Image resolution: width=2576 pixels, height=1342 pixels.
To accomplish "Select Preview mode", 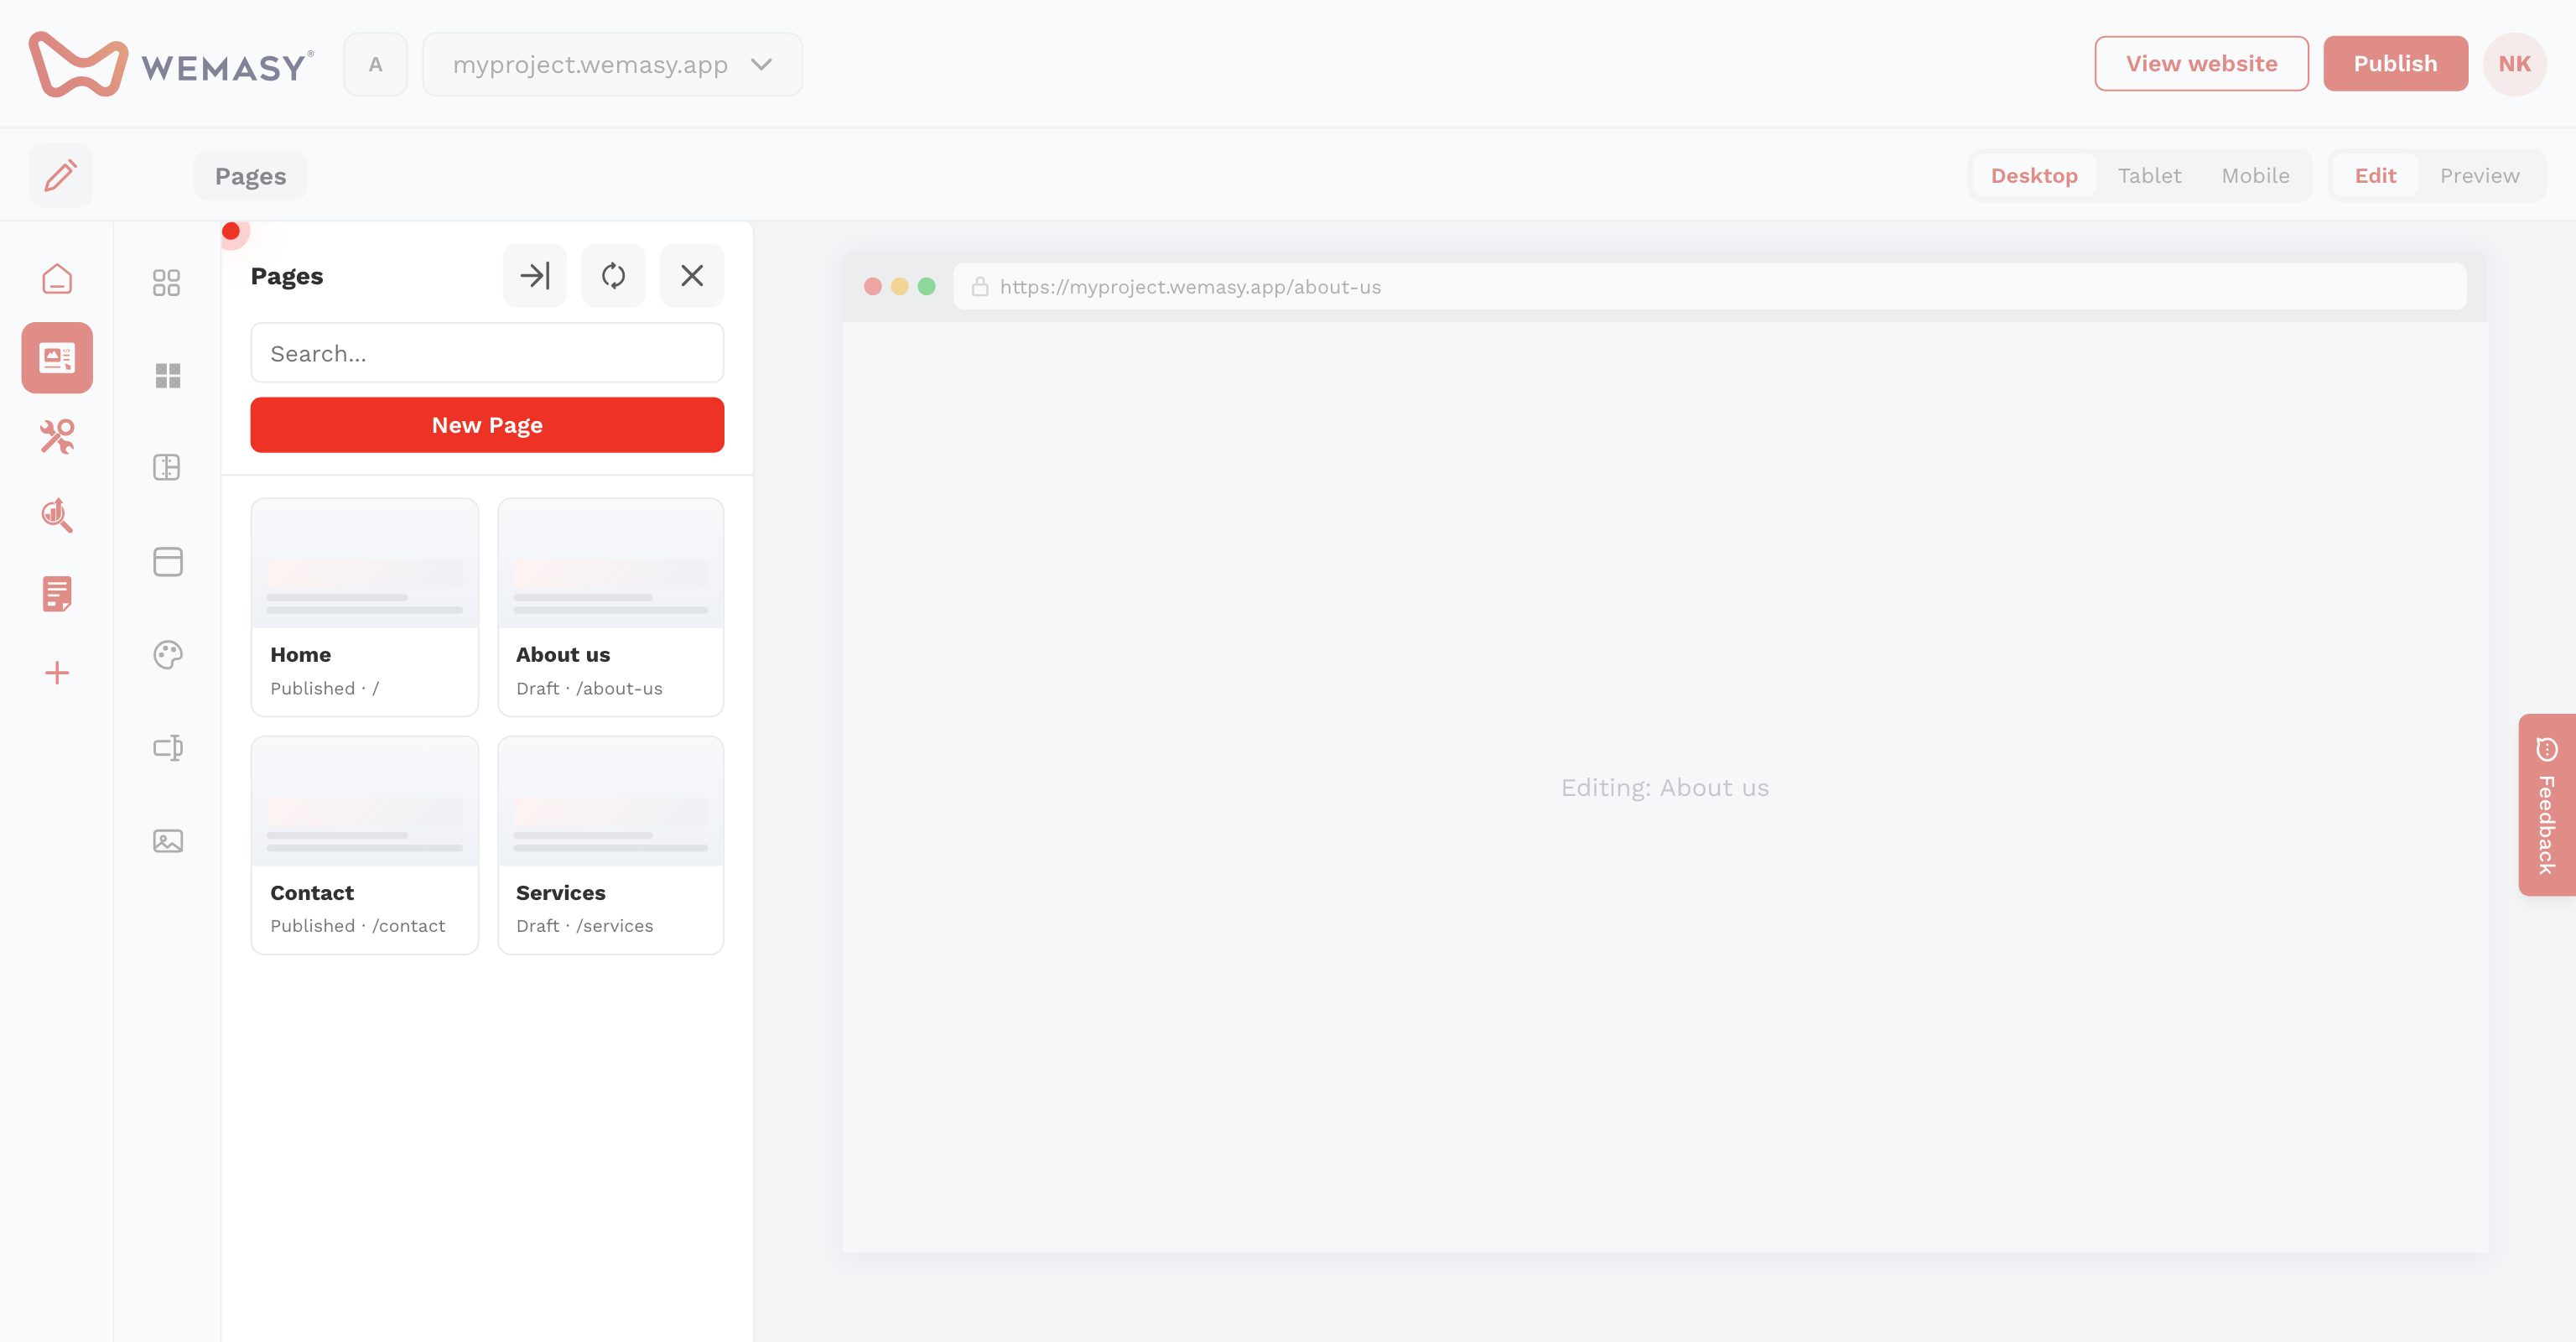I will (x=2479, y=175).
